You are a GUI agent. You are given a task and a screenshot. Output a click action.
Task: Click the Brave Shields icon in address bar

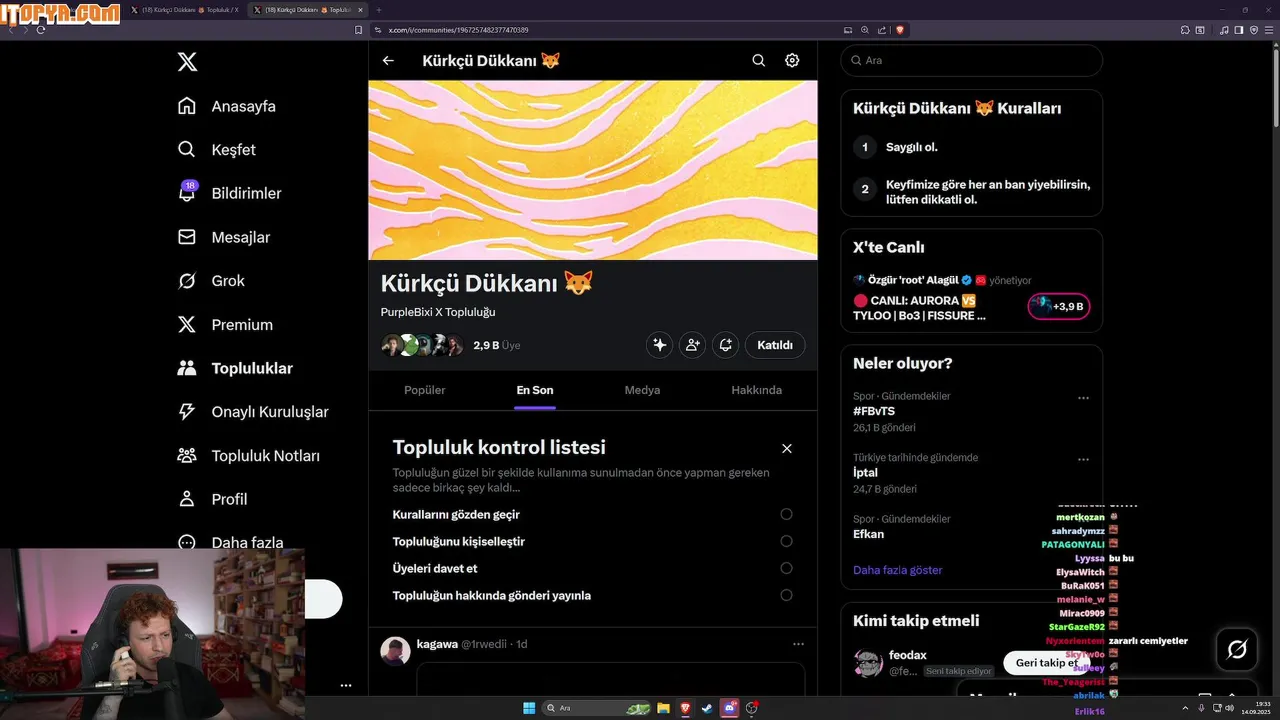tap(900, 30)
